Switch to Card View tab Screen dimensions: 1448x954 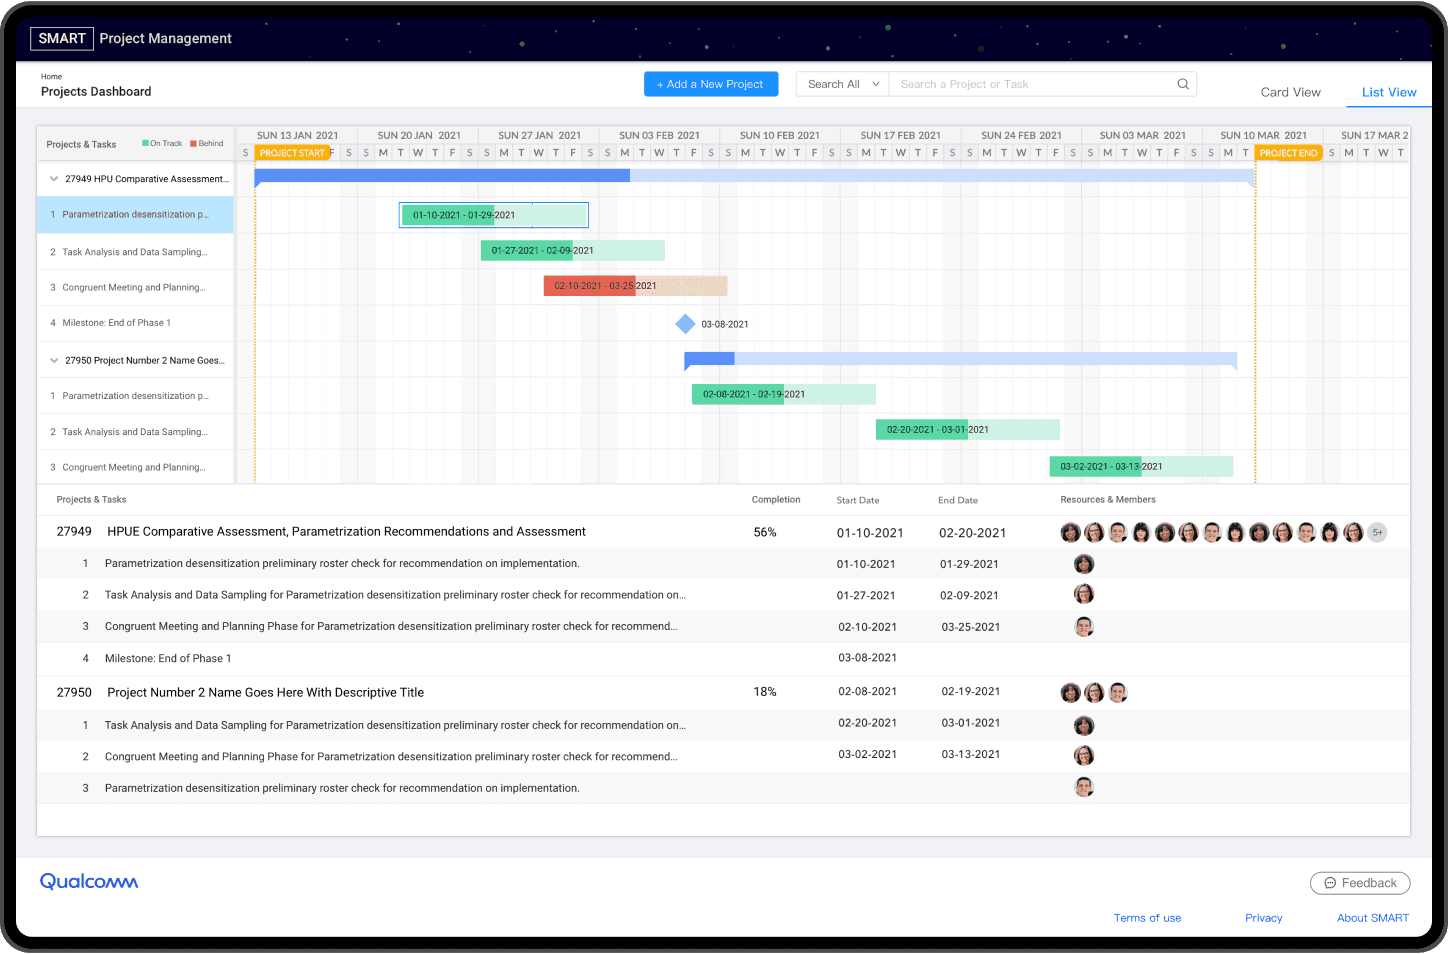1290,92
